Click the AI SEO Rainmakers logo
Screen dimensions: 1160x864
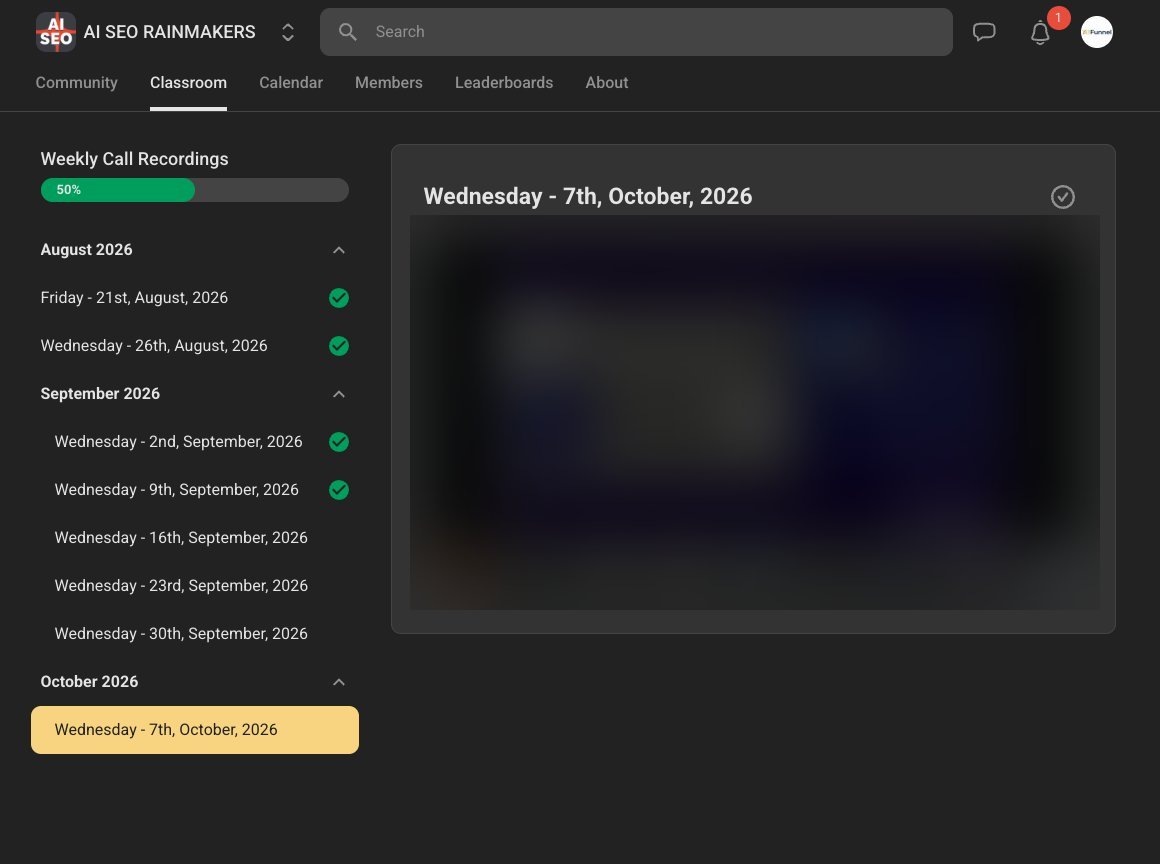click(56, 32)
